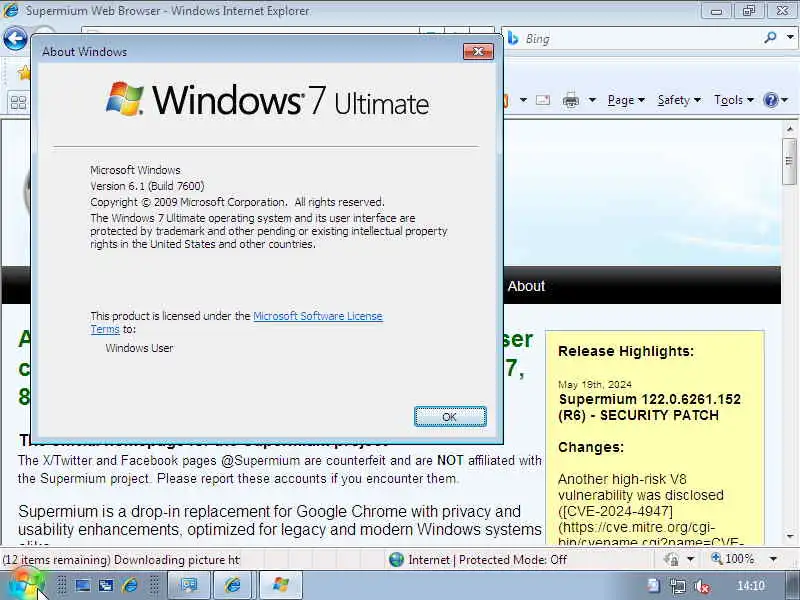Viewport: 800px width, 600px height.
Task: Open the zoom level dropdown arrow
Action: tap(773, 560)
